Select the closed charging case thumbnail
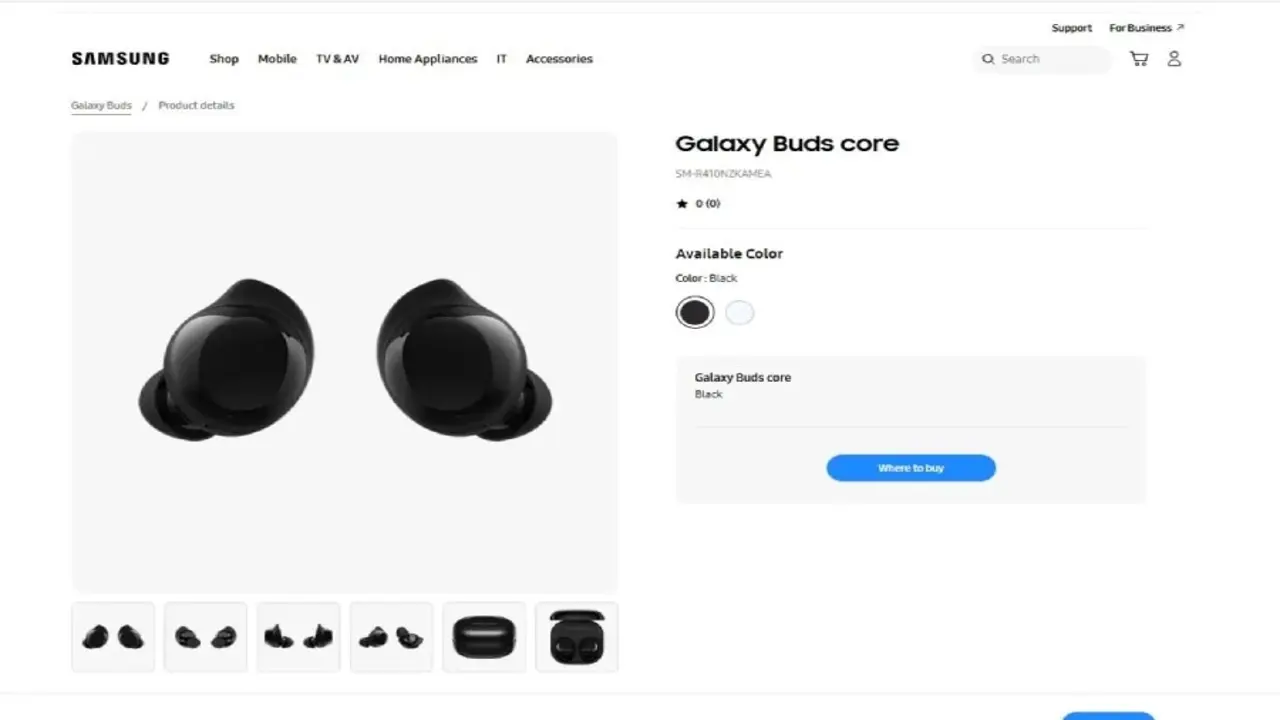Image resolution: width=1280 pixels, height=720 pixels. (x=484, y=637)
